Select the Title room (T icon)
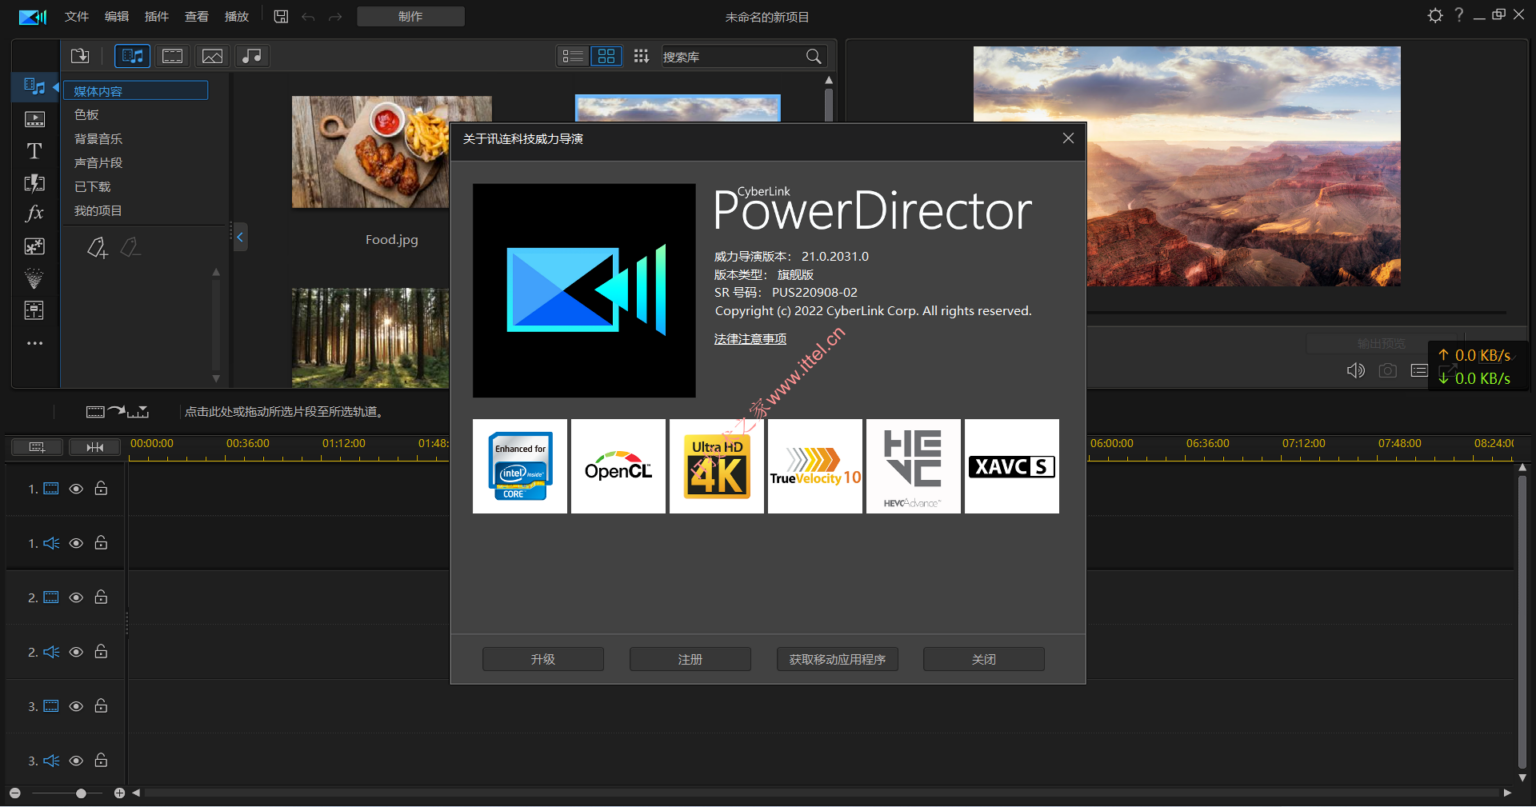 33,150
